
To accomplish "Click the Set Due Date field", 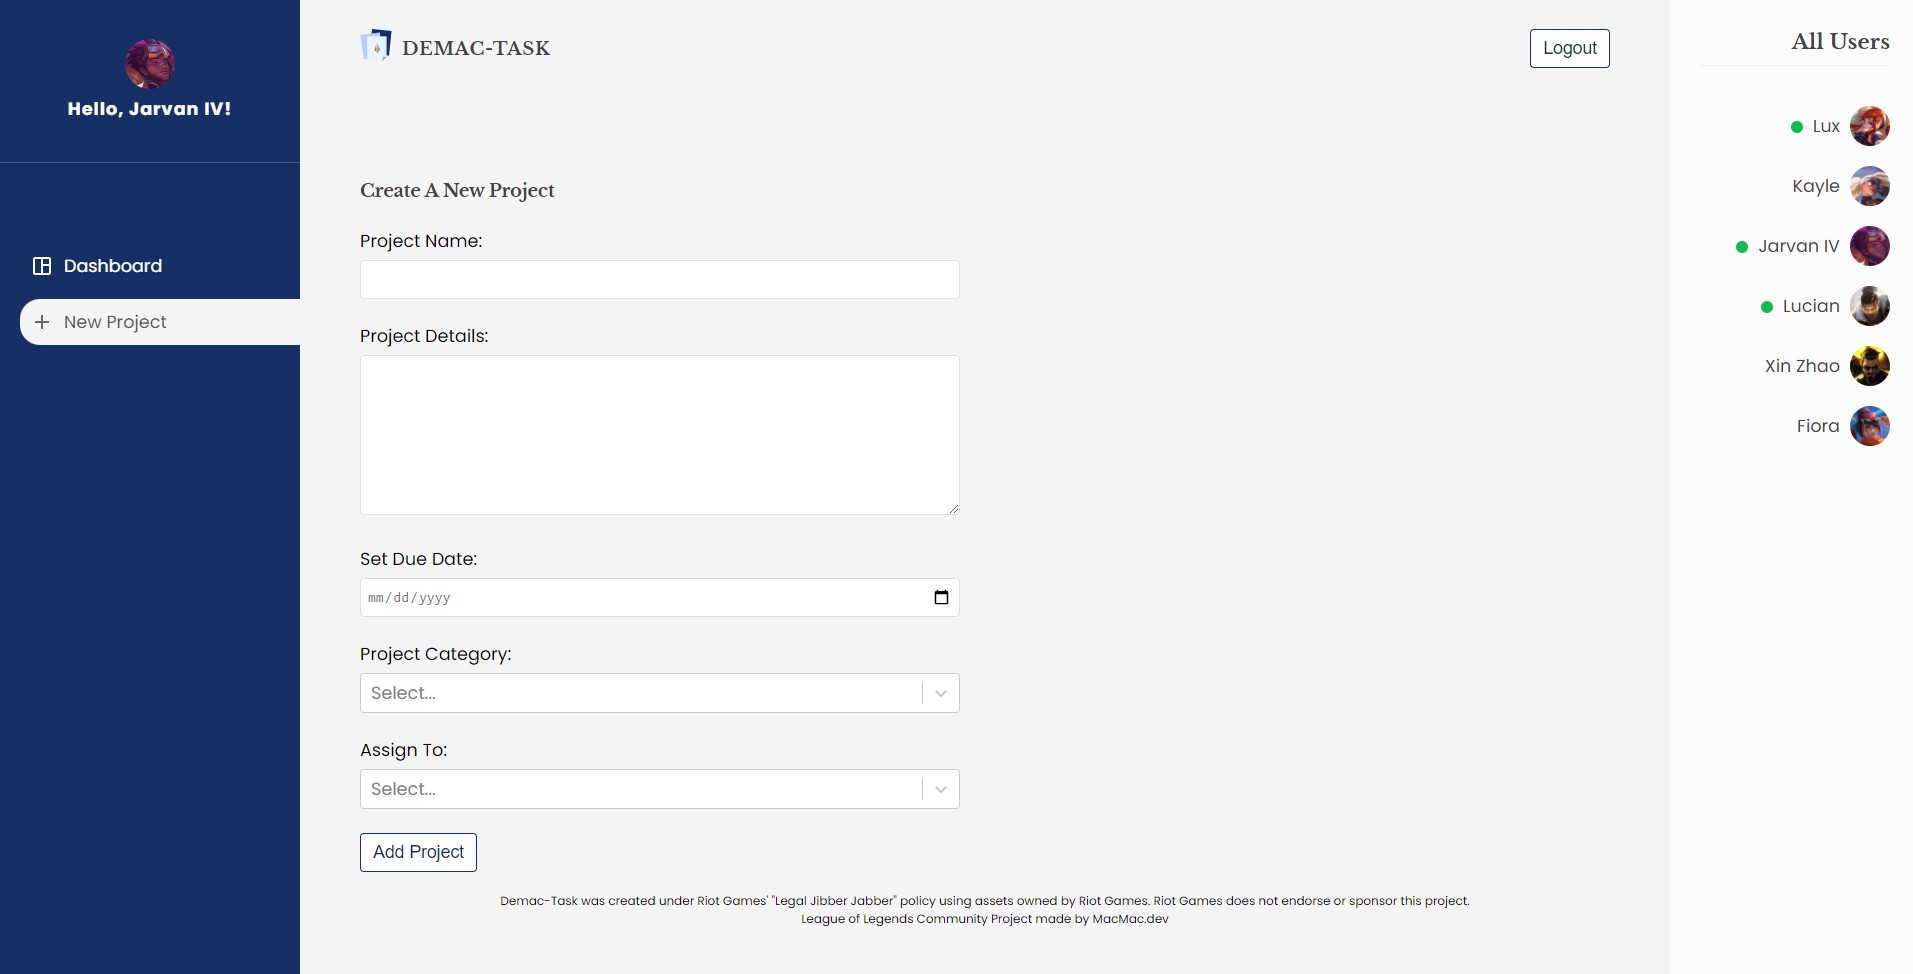I will [x=640, y=597].
